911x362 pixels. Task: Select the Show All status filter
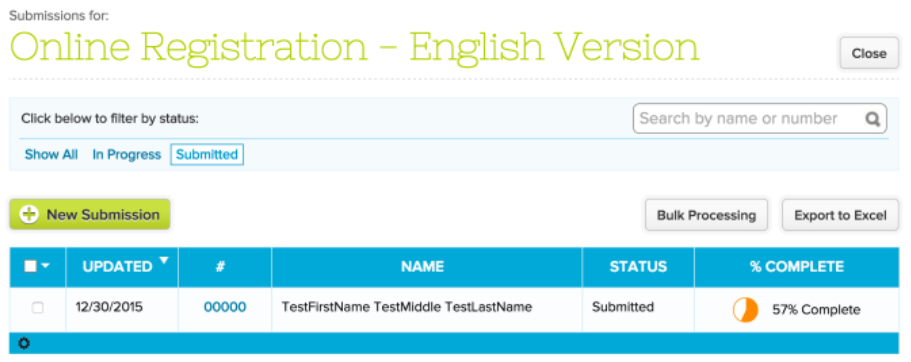point(51,155)
